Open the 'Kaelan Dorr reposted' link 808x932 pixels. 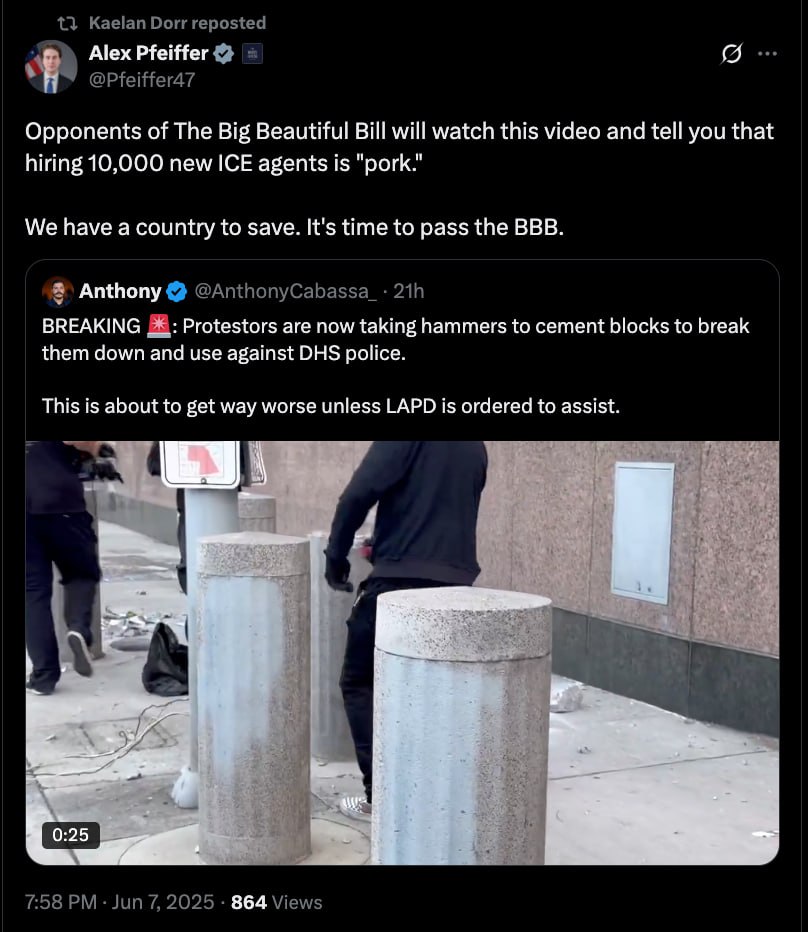[x=177, y=23]
